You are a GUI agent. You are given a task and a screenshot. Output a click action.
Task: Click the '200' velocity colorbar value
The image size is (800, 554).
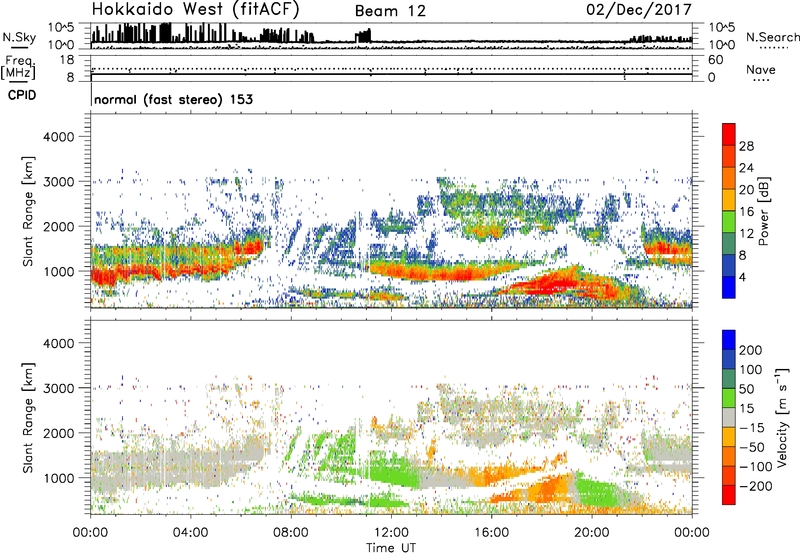tap(751, 350)
